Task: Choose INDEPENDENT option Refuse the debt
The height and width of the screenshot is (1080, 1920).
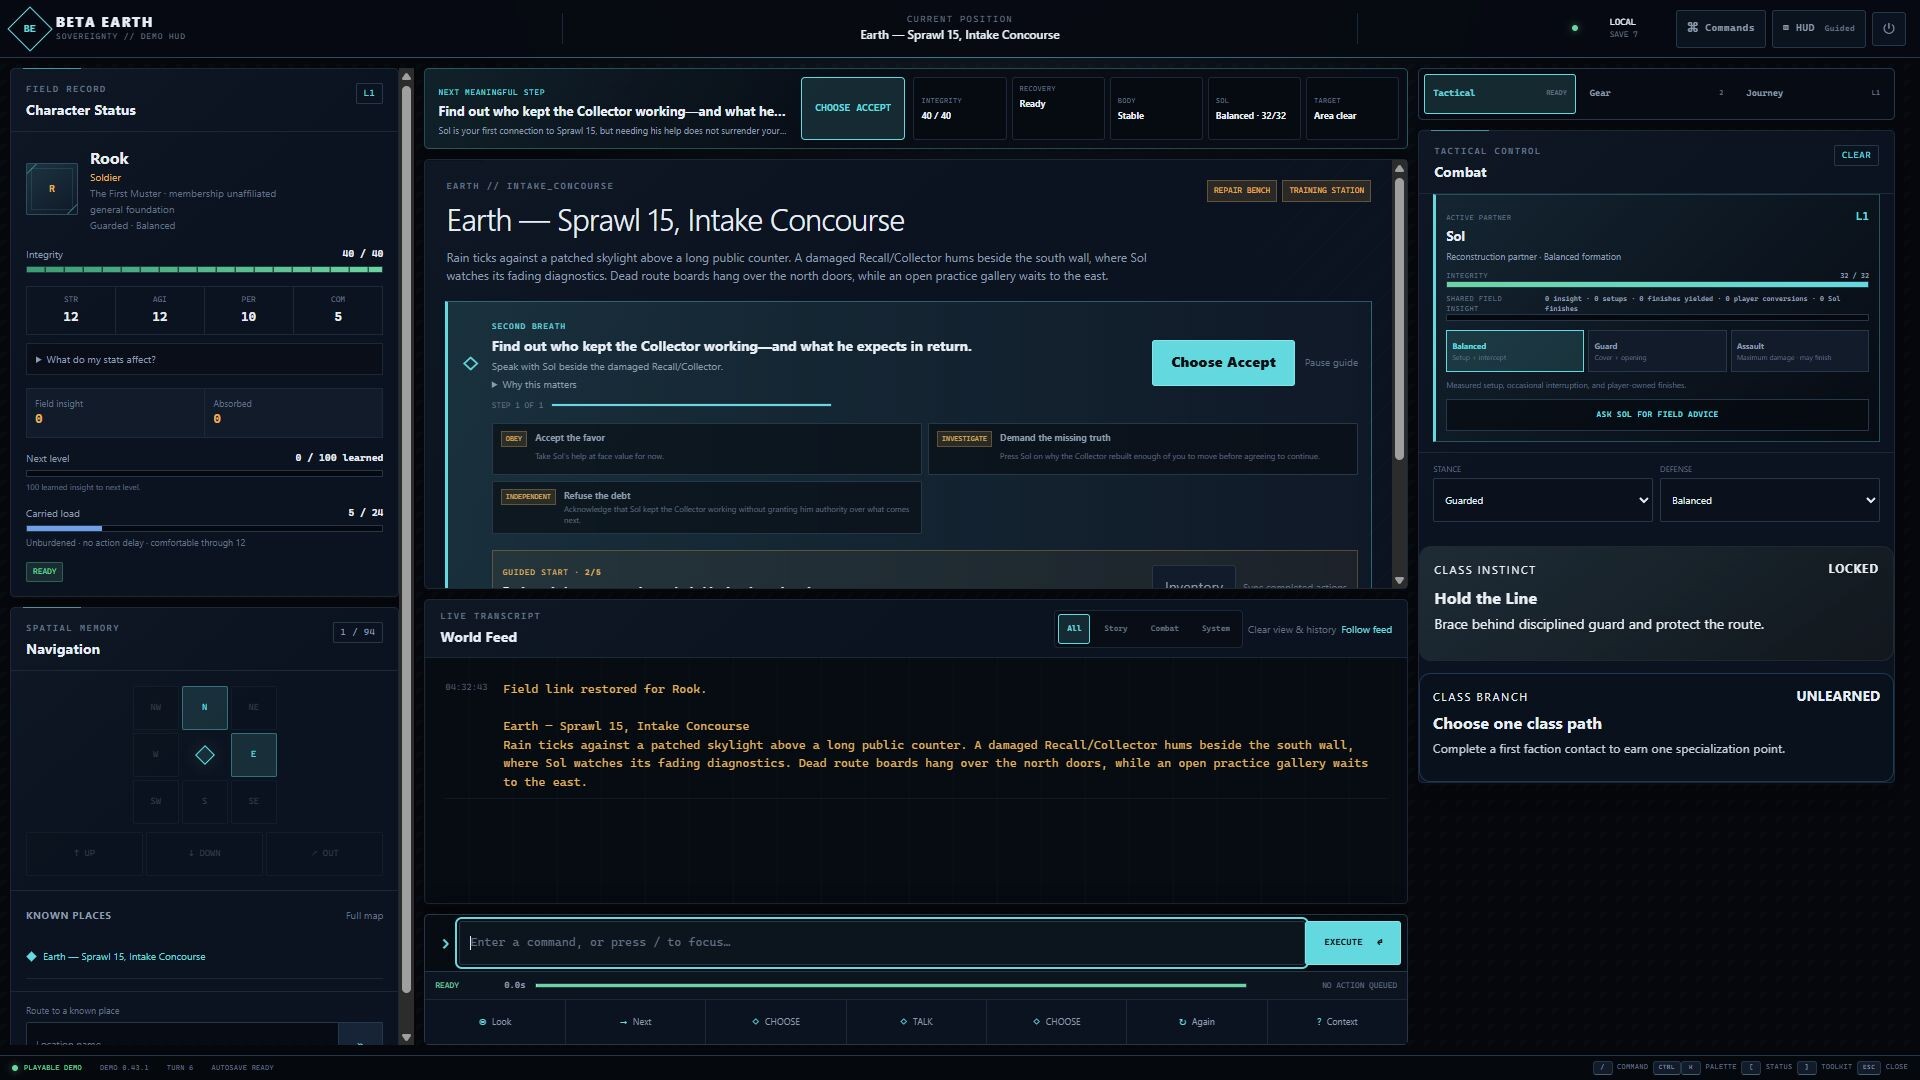Action: click(x=706, y=507)
